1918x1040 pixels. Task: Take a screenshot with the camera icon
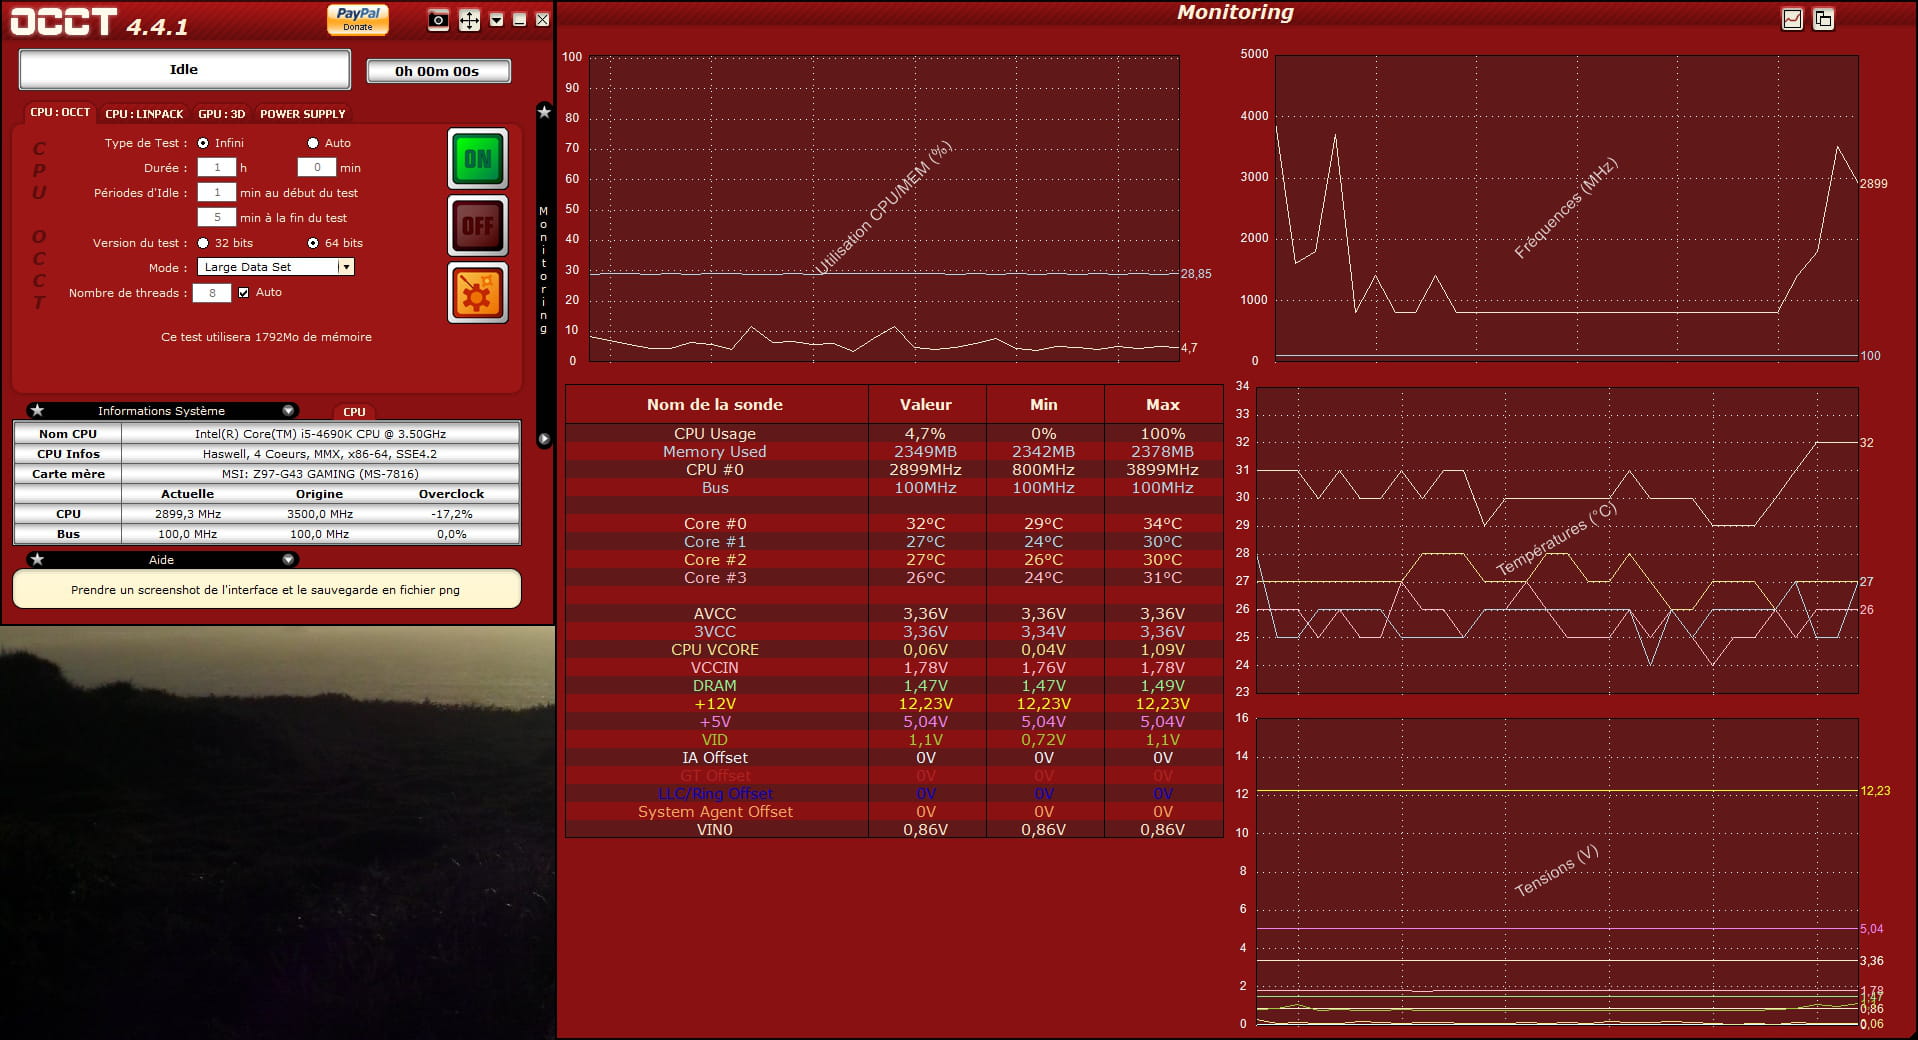438,20
